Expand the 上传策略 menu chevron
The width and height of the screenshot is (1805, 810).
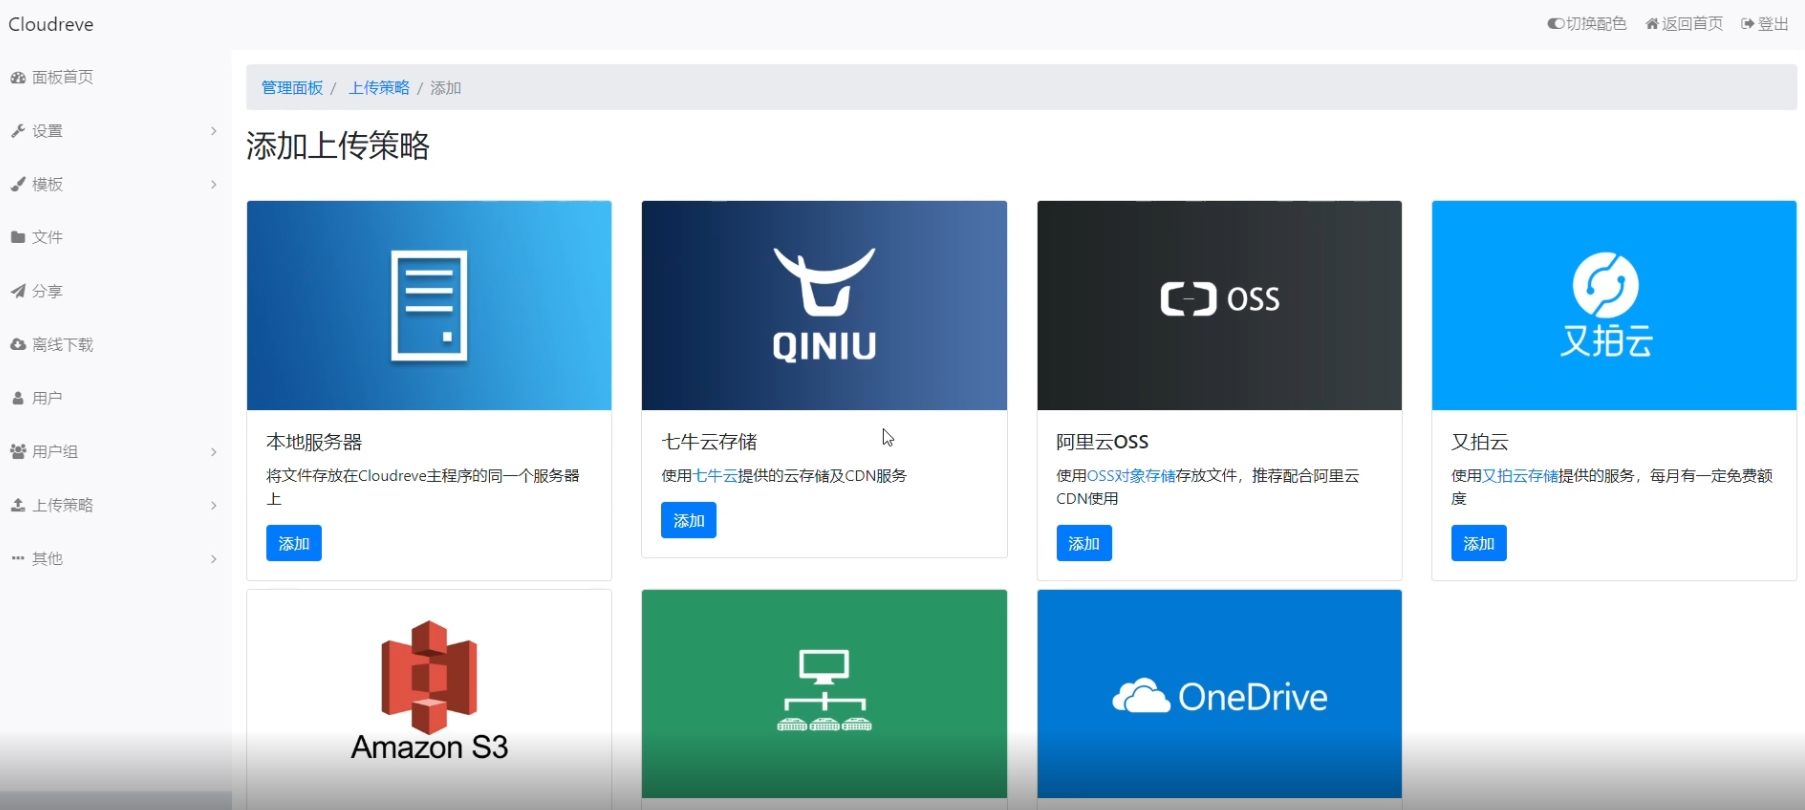[x=213, y=505]
